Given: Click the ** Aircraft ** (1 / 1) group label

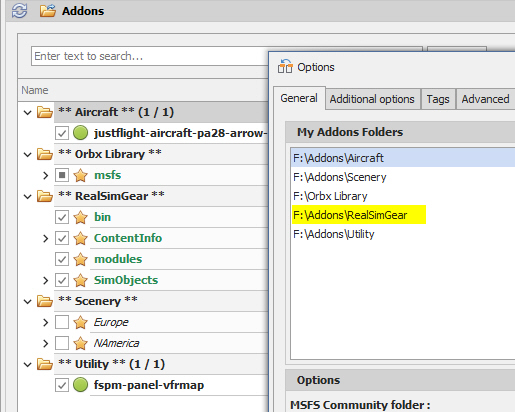Looking at the screenshot, I should click(116, 112).
